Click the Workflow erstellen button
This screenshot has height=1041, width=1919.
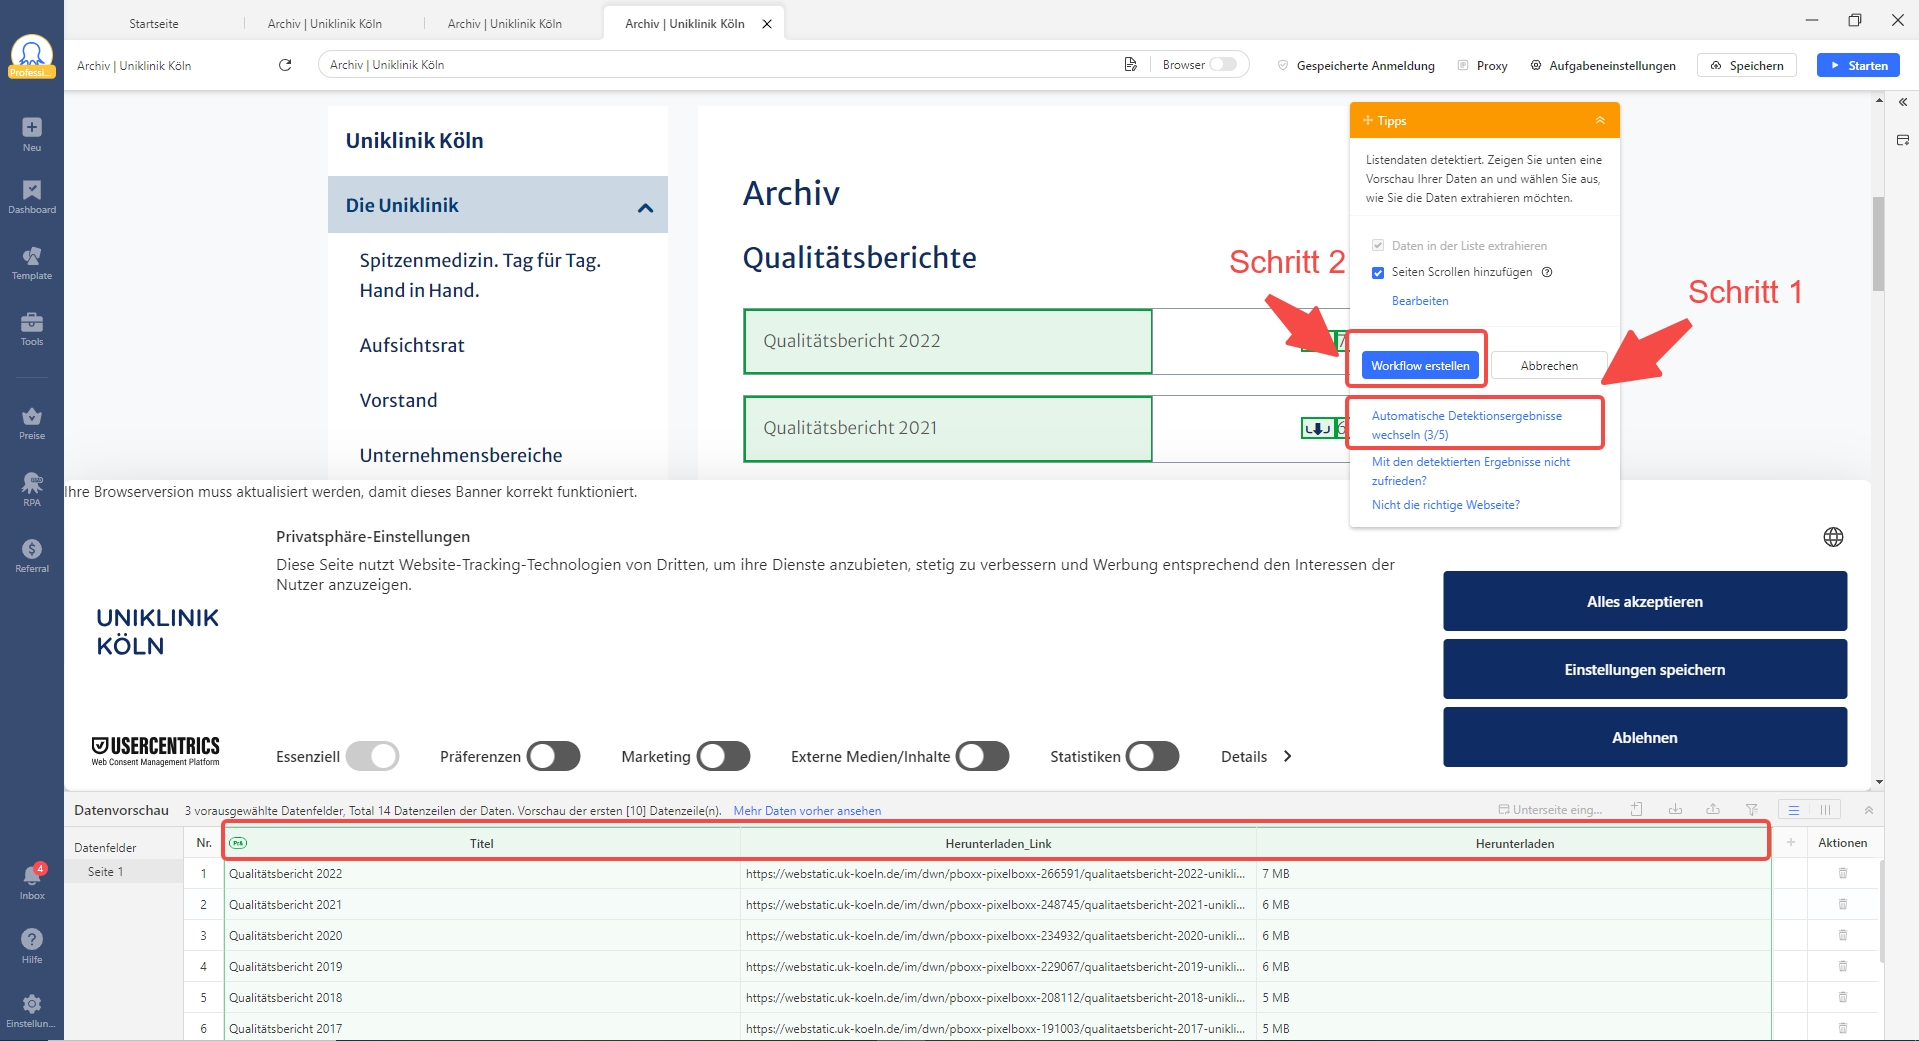(x=1420, y=365)
